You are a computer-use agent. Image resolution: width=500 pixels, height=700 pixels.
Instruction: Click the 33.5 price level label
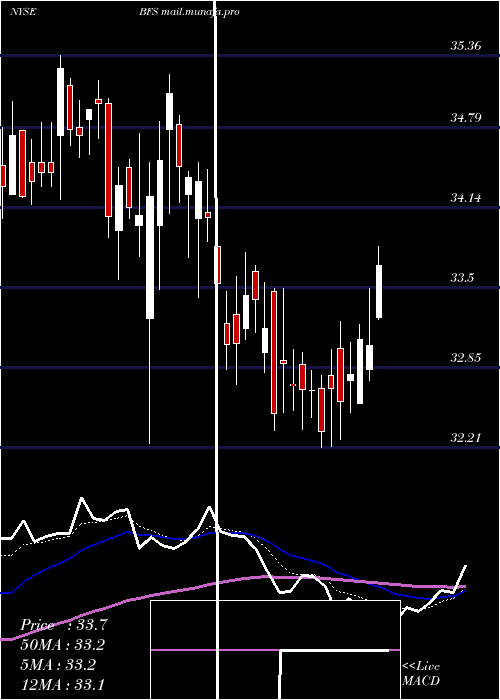coord(462,278)
